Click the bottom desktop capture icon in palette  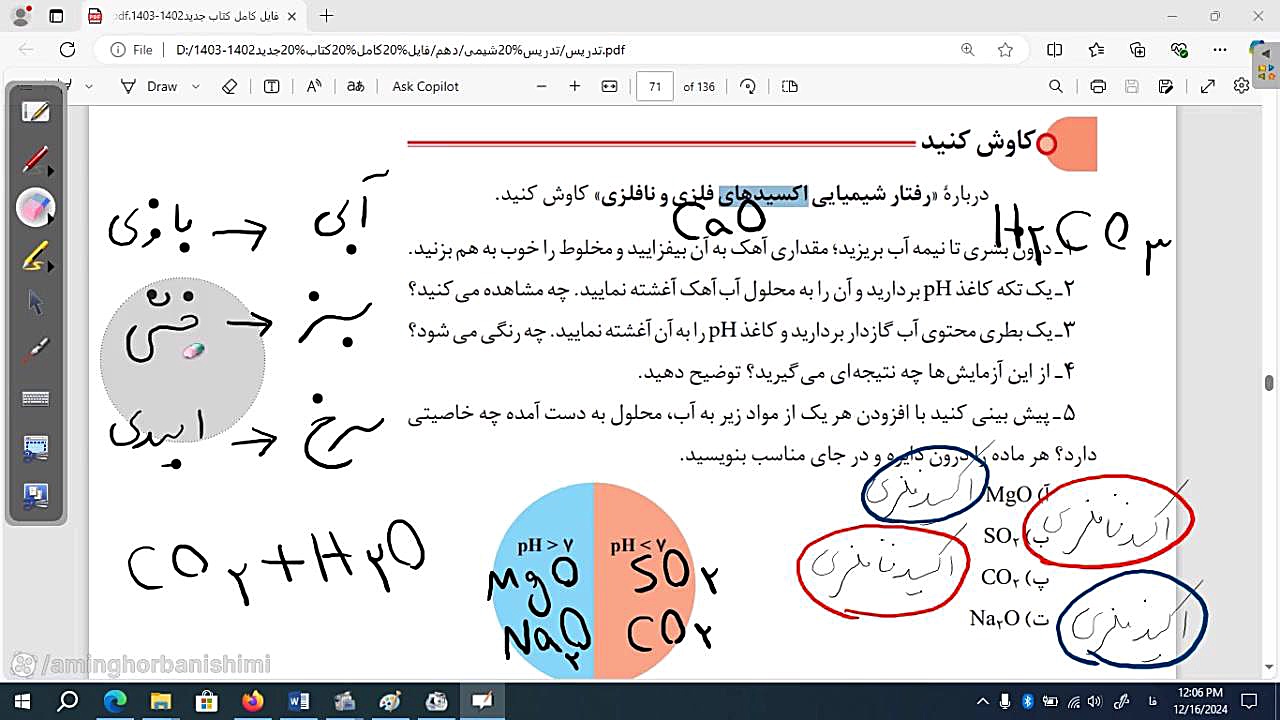click(36, 495)
